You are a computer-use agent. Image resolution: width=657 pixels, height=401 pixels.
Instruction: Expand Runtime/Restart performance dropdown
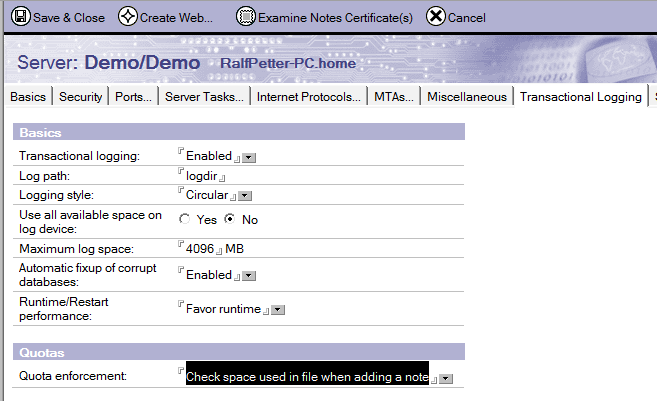tap(279, 310)
